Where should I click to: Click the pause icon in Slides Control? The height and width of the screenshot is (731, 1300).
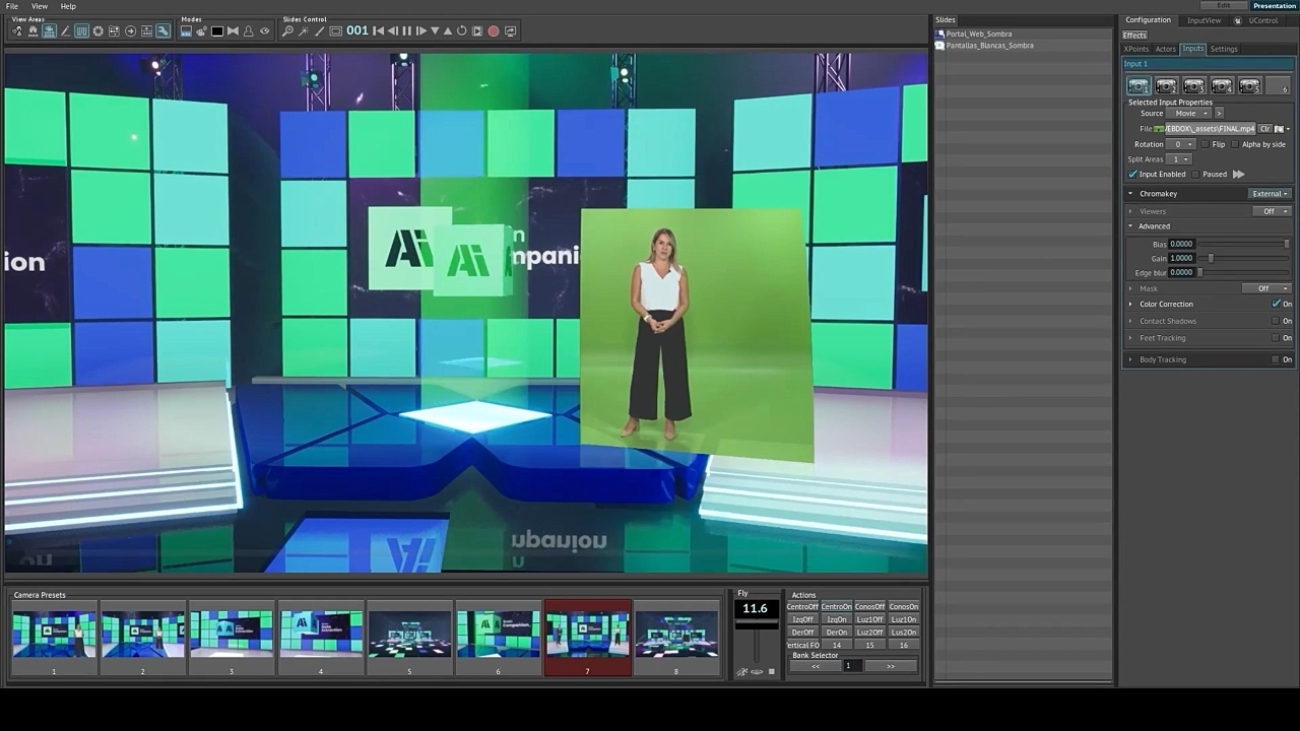tap(407, 32)
